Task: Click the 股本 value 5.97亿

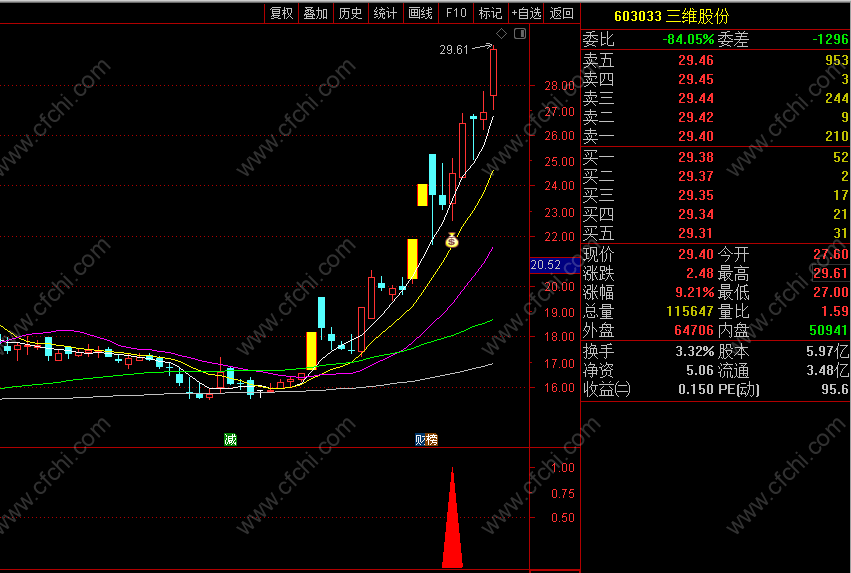Action: (x=827, y=352)
